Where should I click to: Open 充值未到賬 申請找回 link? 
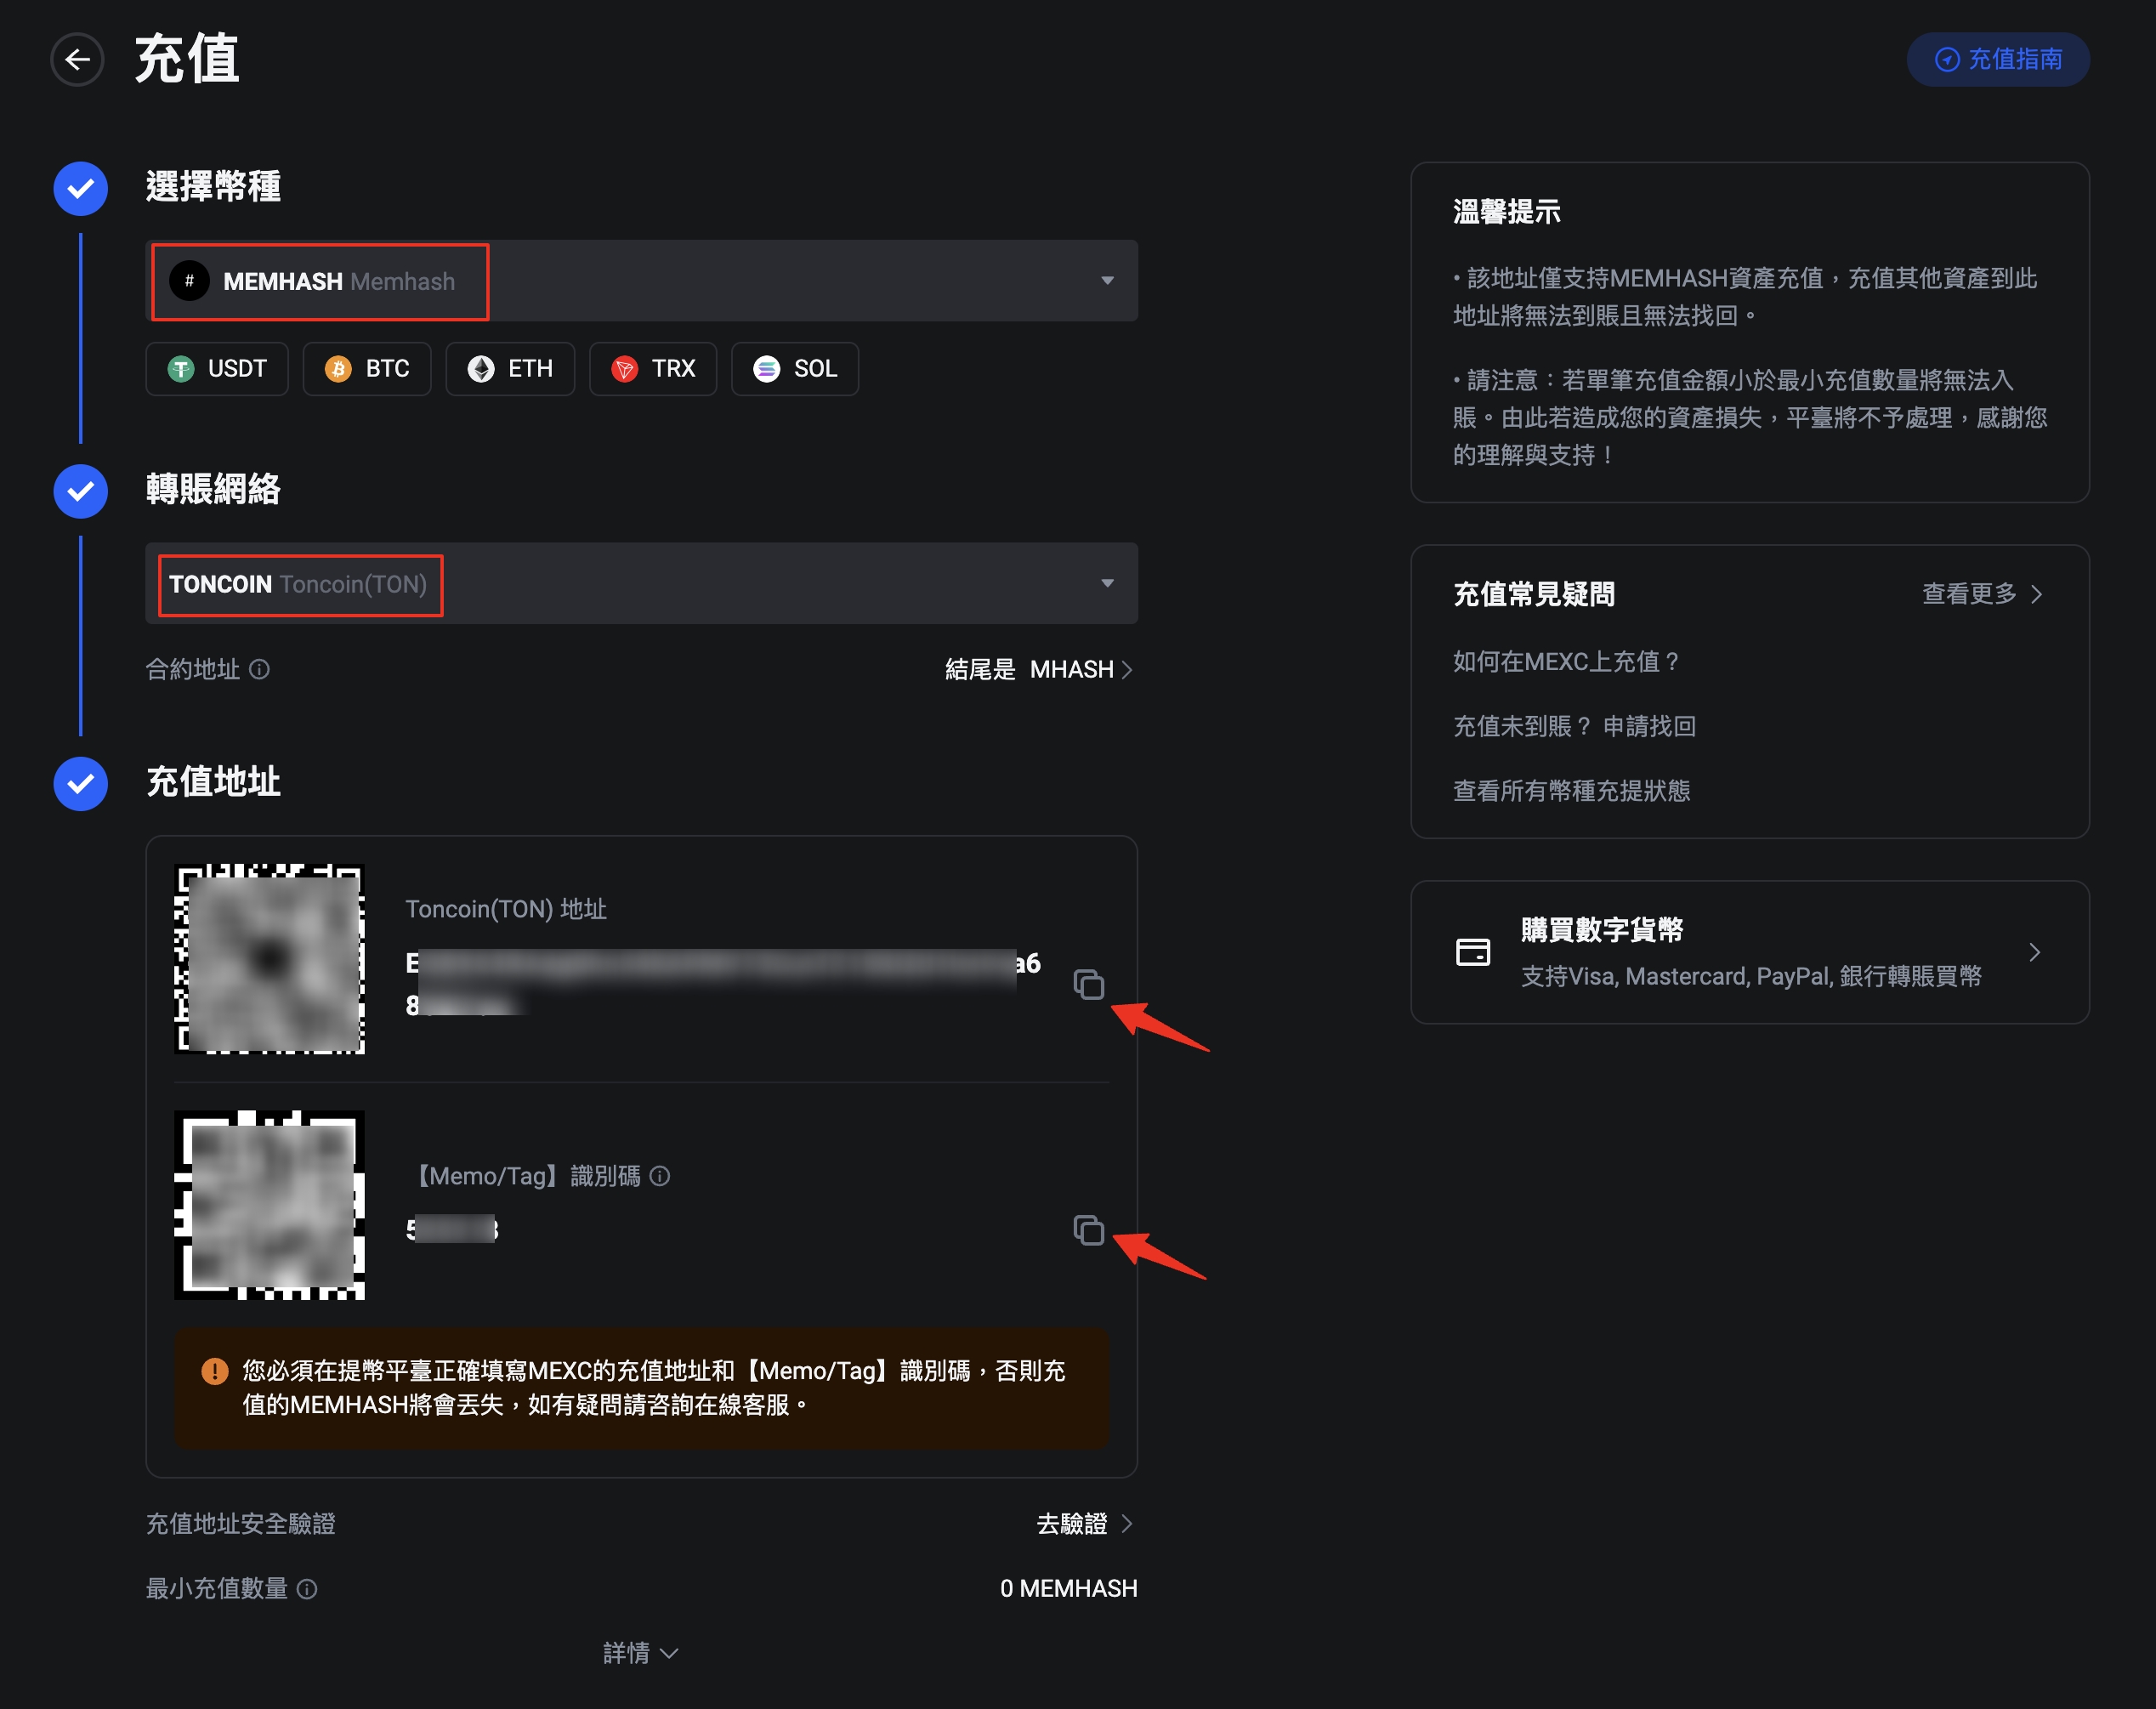click(1574, 726)
